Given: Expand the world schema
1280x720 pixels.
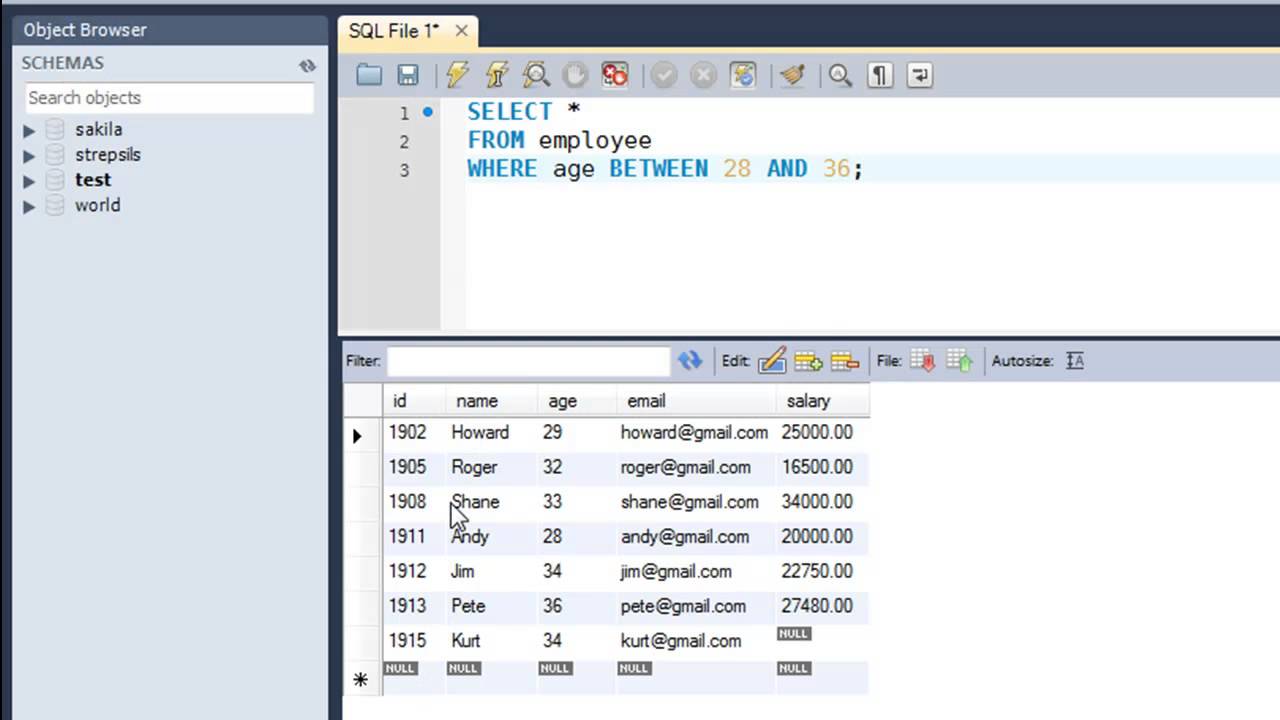Looking at the screenshot, I should (x=29, y=206).
